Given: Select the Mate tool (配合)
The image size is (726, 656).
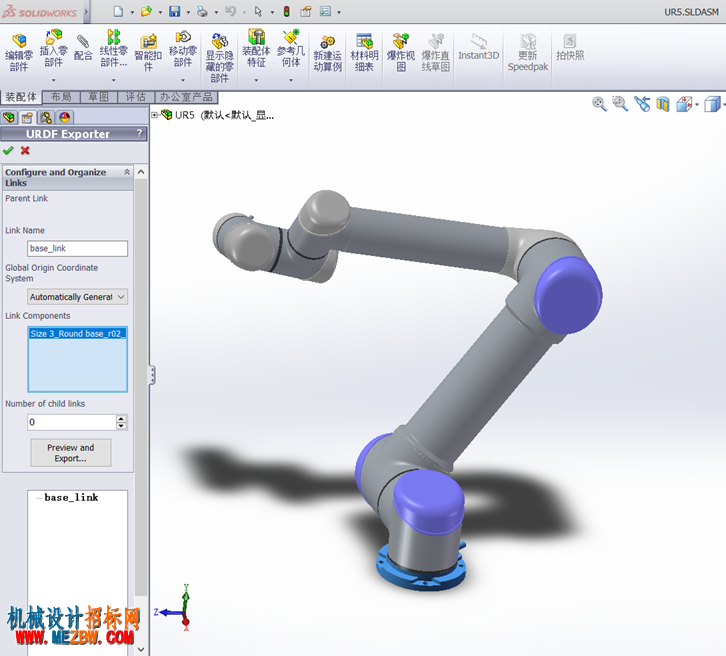Looking at the screenshot, I should tap(83, 48).
